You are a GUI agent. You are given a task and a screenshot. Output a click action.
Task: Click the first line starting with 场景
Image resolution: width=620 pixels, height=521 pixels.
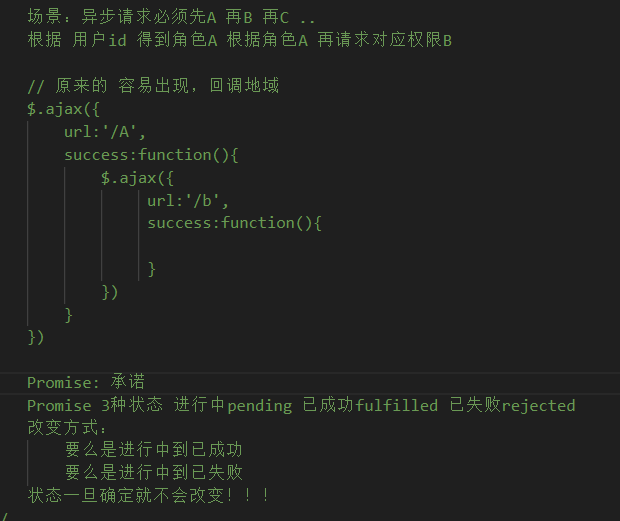171,17
